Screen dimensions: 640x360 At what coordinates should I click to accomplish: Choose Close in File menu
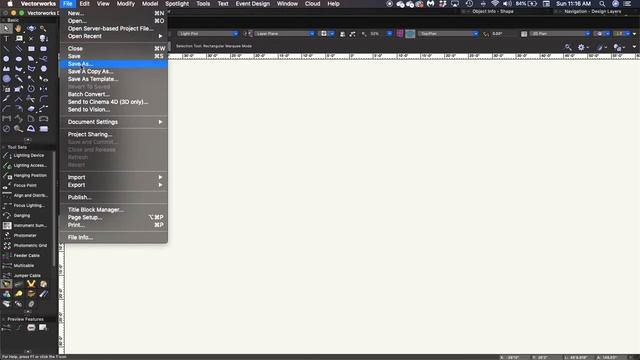pyautogui.click(x=113, y=49)
